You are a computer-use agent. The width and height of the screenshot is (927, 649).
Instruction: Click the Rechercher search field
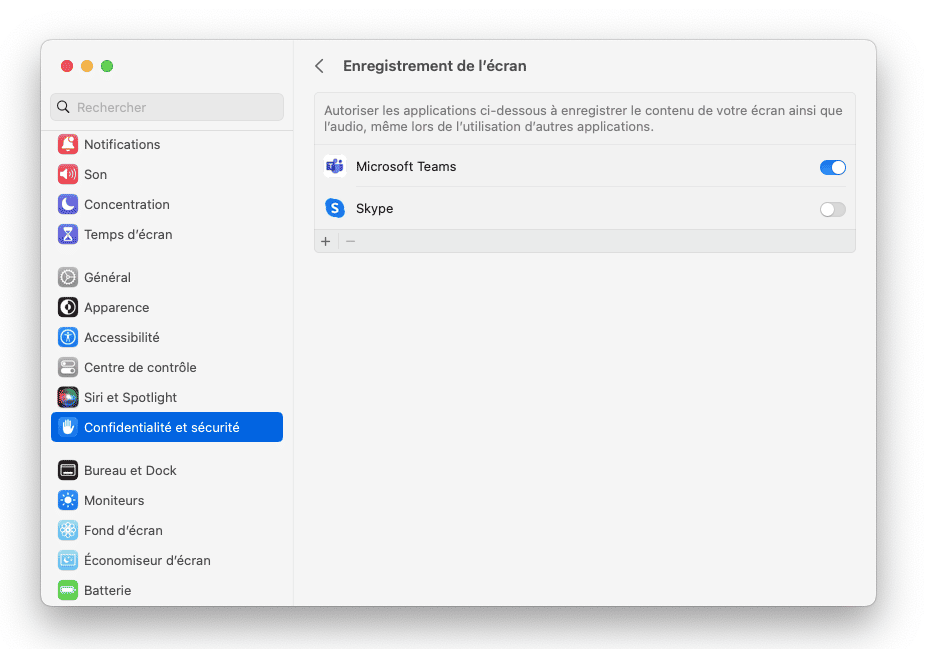coord(167,107)
